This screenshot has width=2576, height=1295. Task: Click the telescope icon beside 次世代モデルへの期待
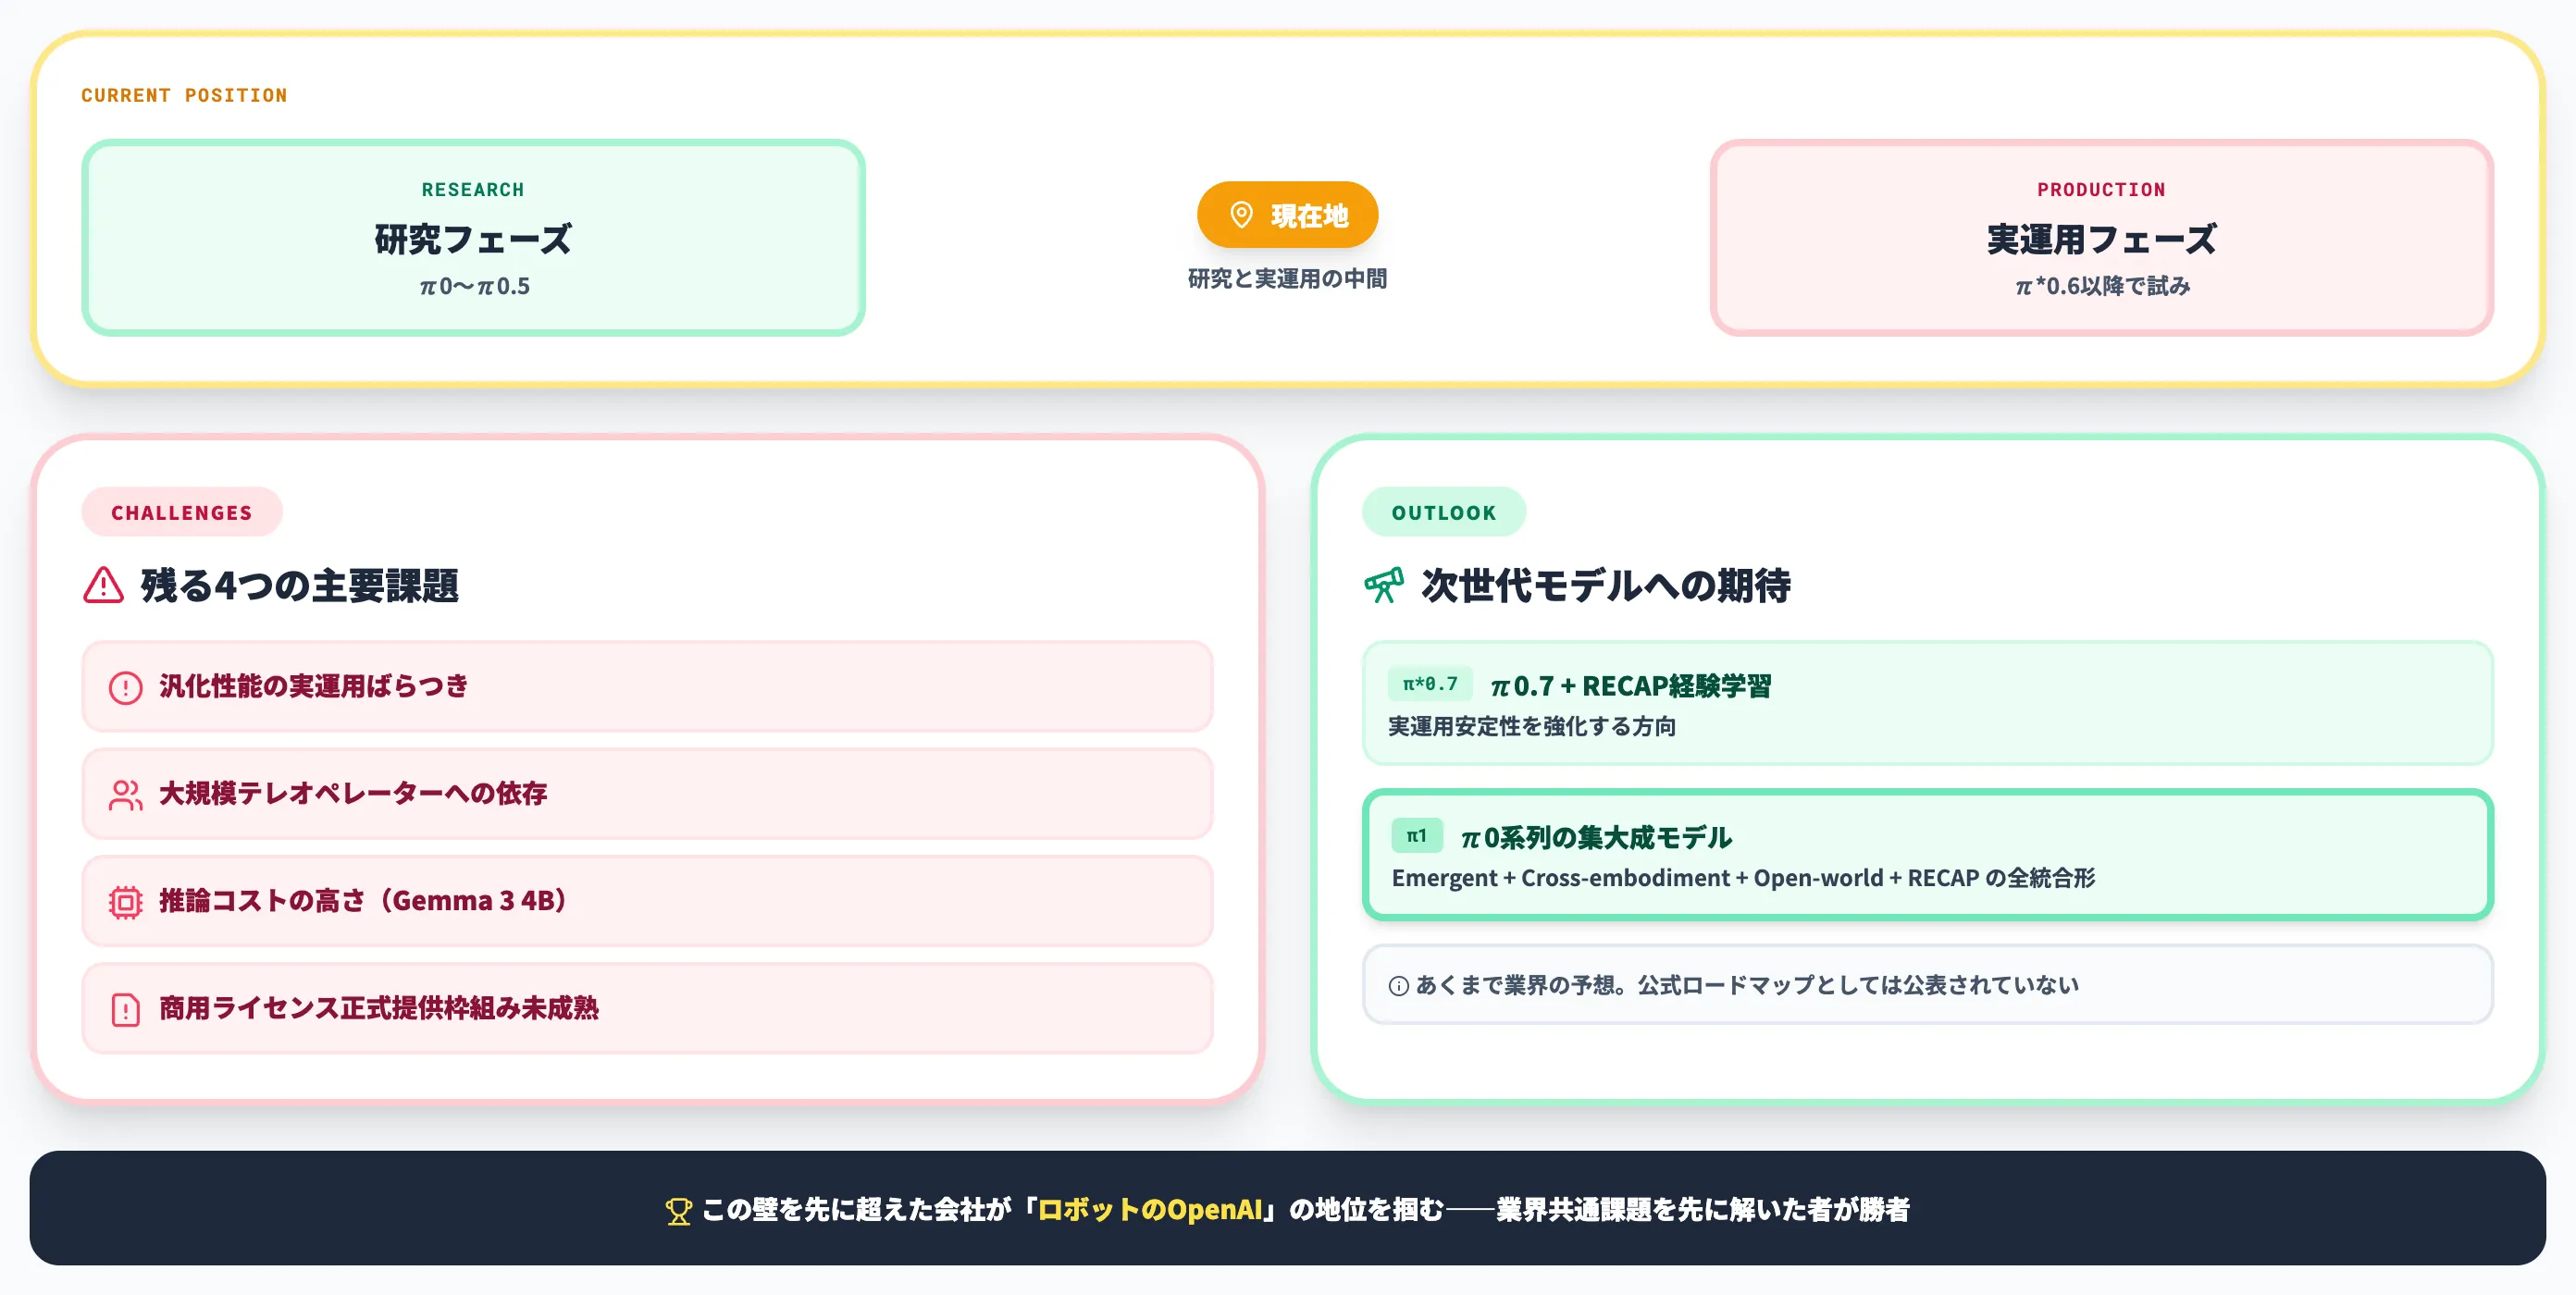1384,585
